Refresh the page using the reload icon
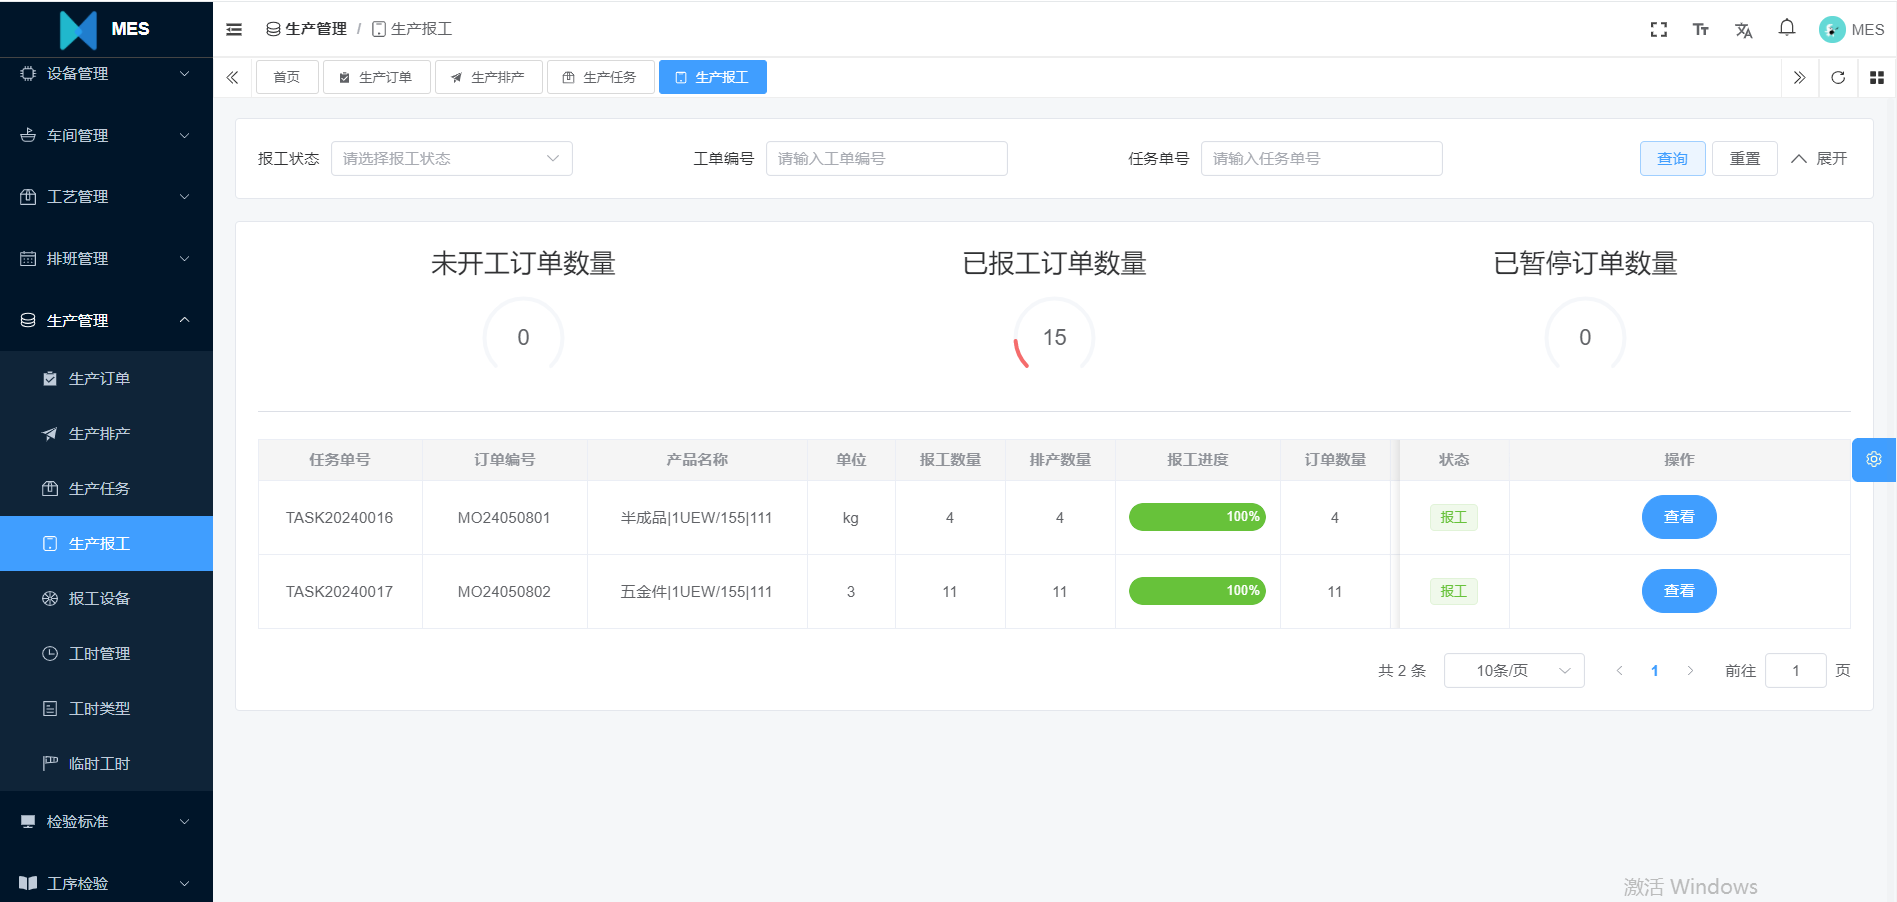The height and width of the screenshot is (902, 1897). tap(1838, 77)
